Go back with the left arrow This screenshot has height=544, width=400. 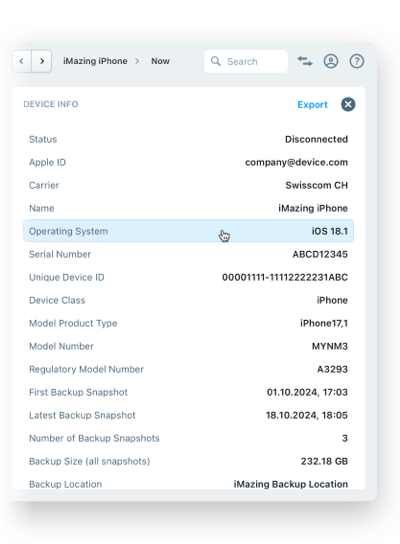pos(22,61)
